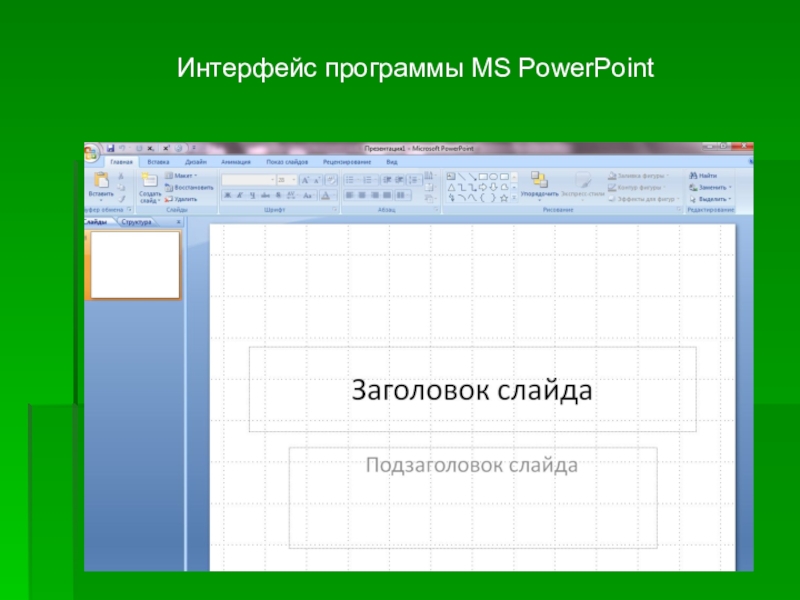
Task: Expand the shapes gallery
Action: pos(514,198)
